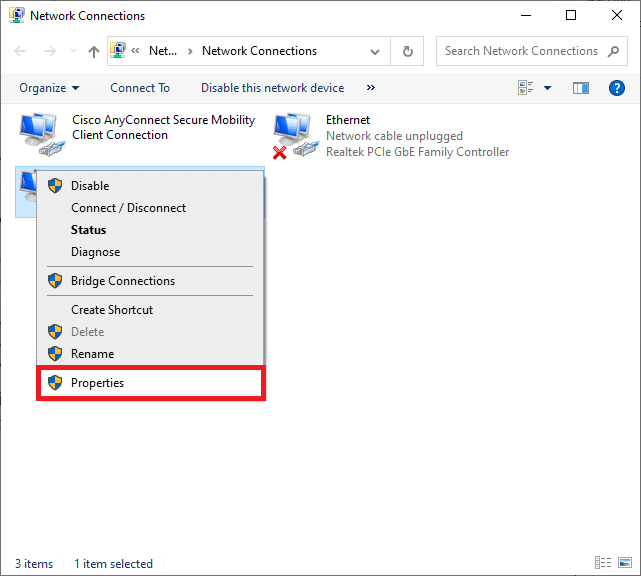
Task: Open the Organize dropdown menu
Action: (48, 88)
